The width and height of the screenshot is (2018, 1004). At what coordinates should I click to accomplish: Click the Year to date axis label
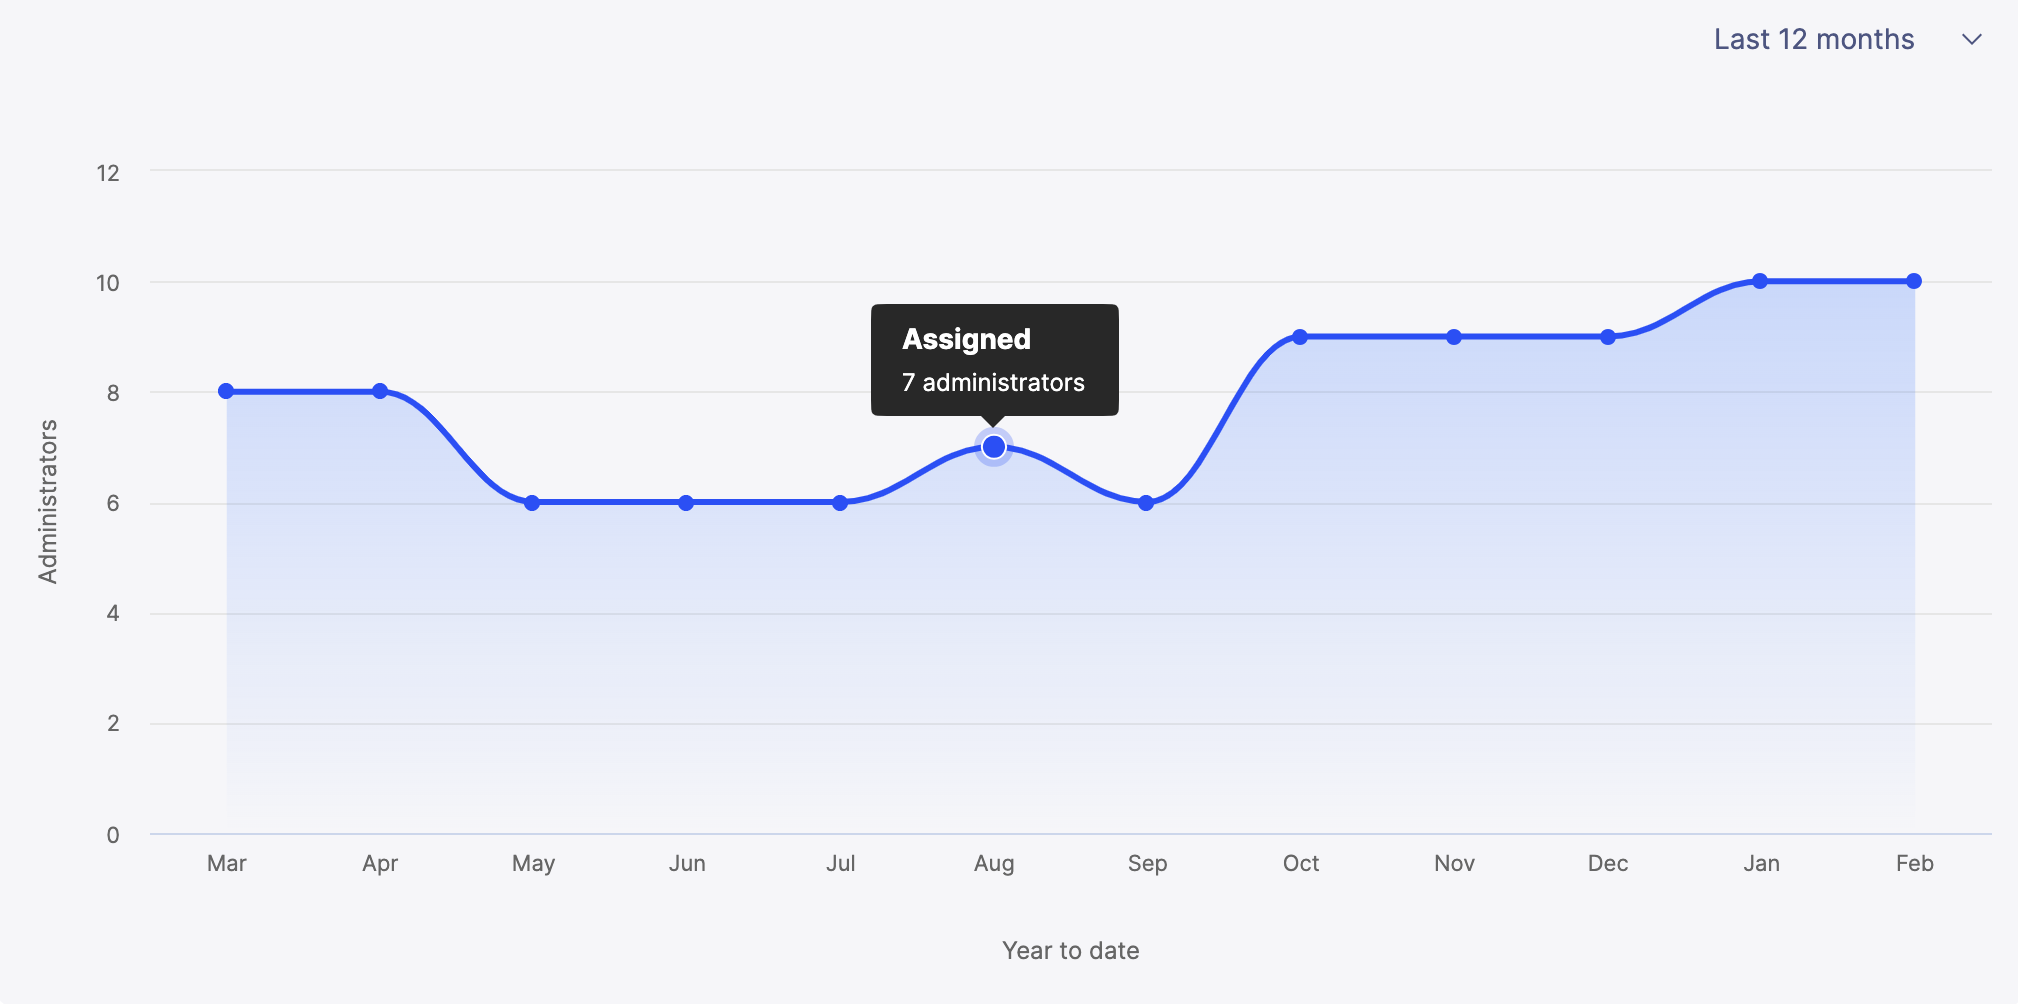tap(1071, 950)
